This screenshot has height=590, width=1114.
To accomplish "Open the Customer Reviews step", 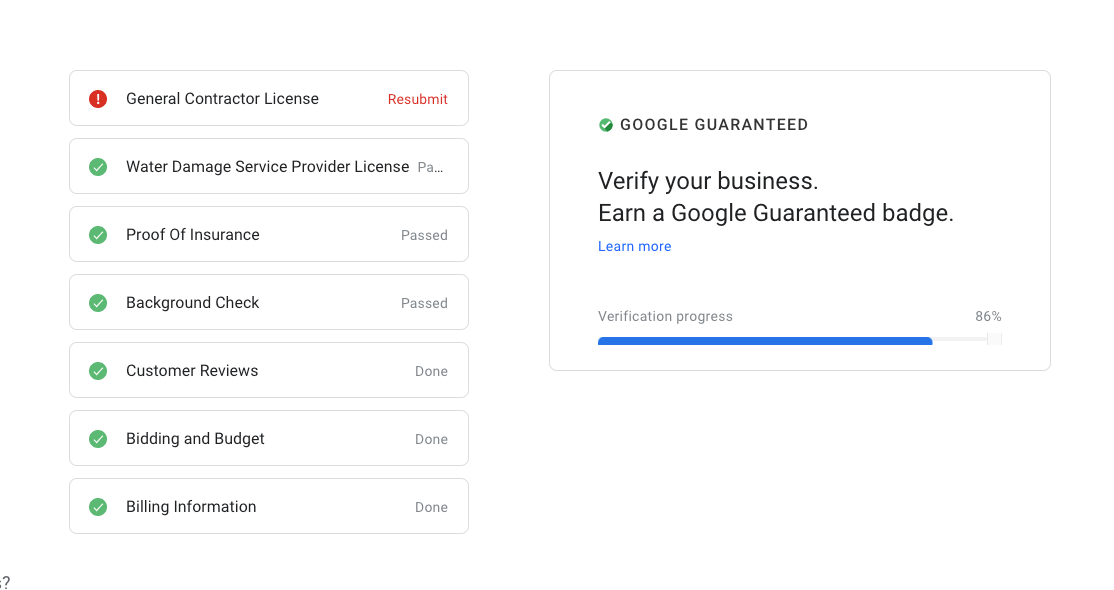I will click(x=269, y=370).
